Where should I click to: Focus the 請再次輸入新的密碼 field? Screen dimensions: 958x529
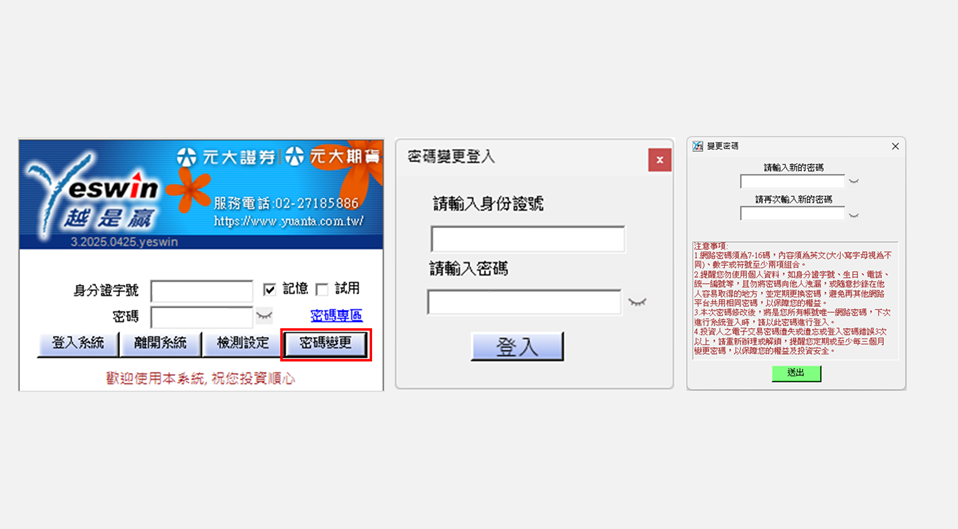pos(792,214)
